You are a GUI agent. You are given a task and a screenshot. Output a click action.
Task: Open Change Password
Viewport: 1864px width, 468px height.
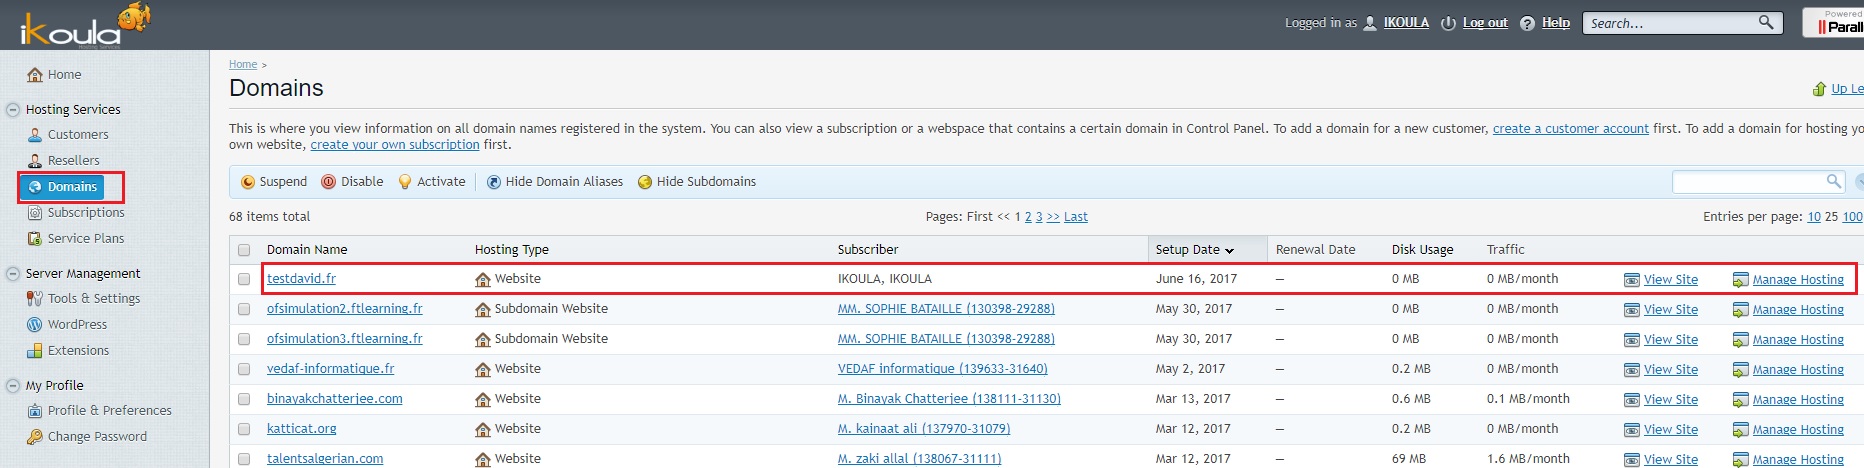[87, 437]
